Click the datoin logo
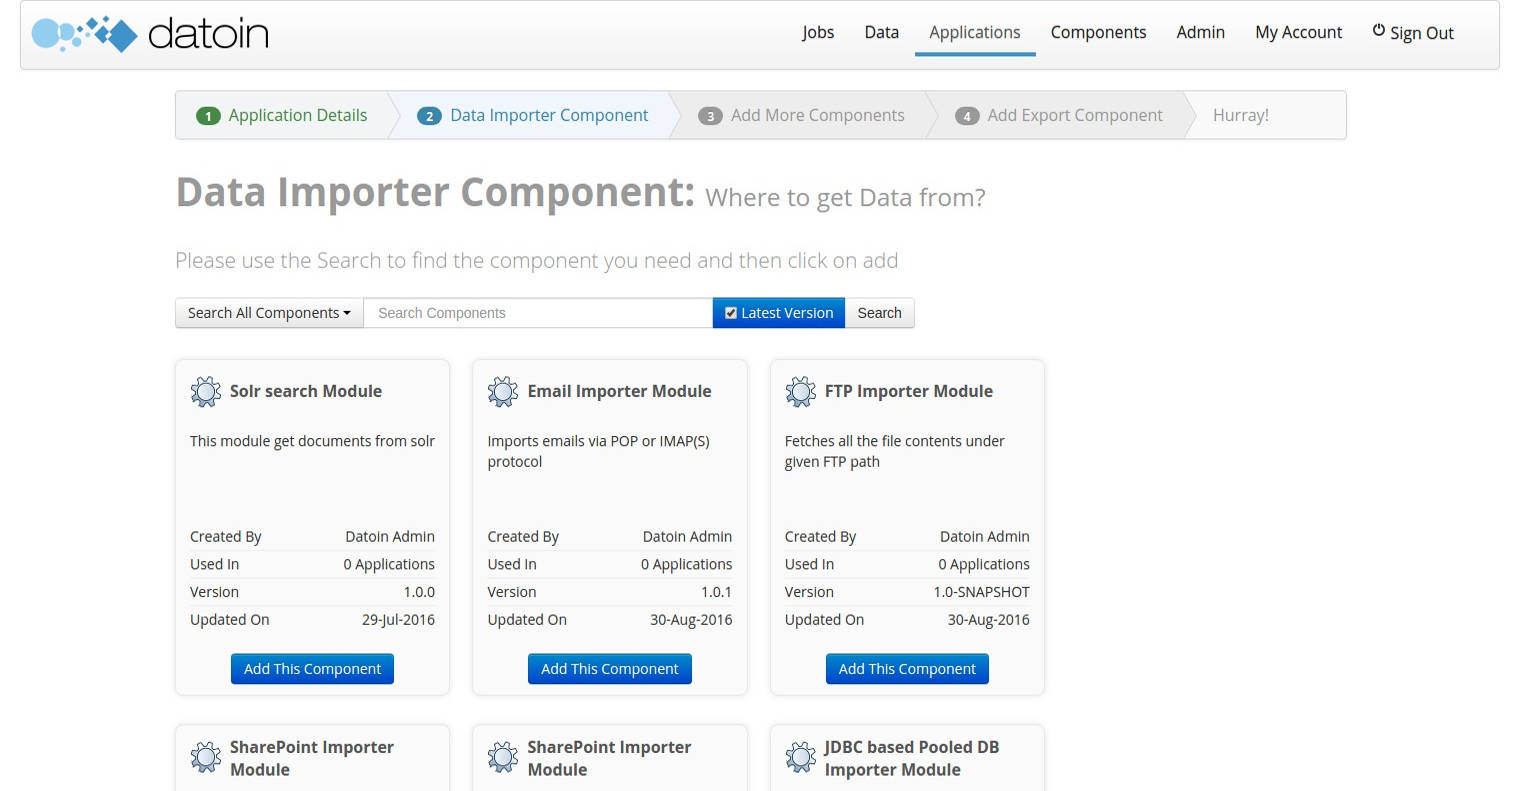This screenshot has height=791, width=1520. (150, 34)
